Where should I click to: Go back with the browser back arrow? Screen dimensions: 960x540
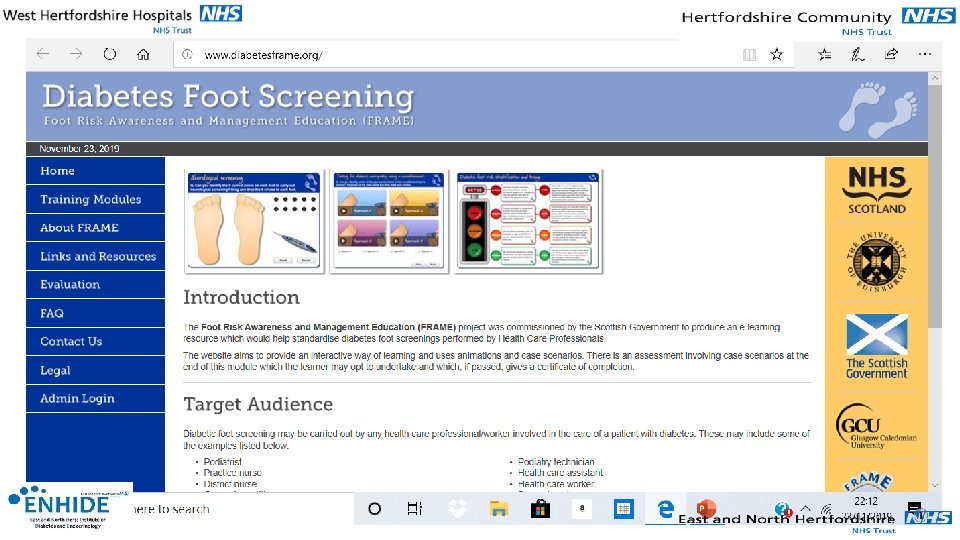pyautogui.click(x=43, y=54)
